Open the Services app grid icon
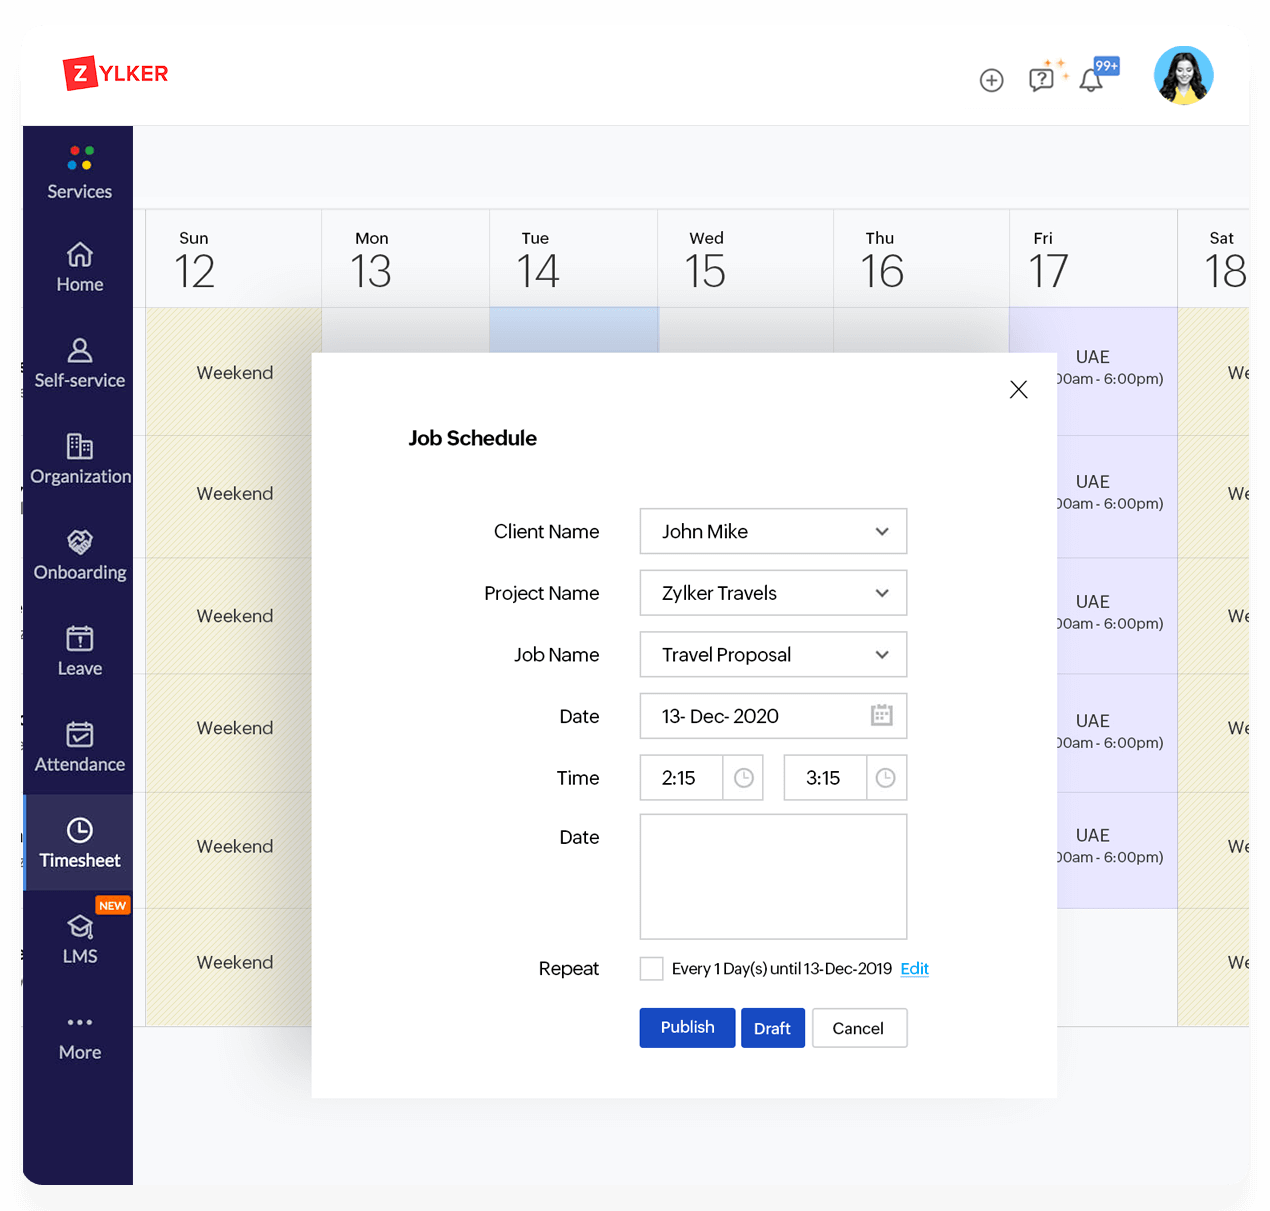The image size is (1270, 1211). [x=80, y=158]
